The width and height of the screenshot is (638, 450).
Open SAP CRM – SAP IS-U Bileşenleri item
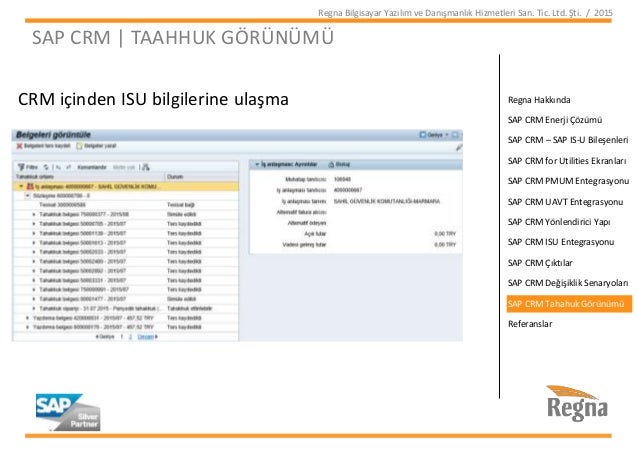(x=568, y=140)
